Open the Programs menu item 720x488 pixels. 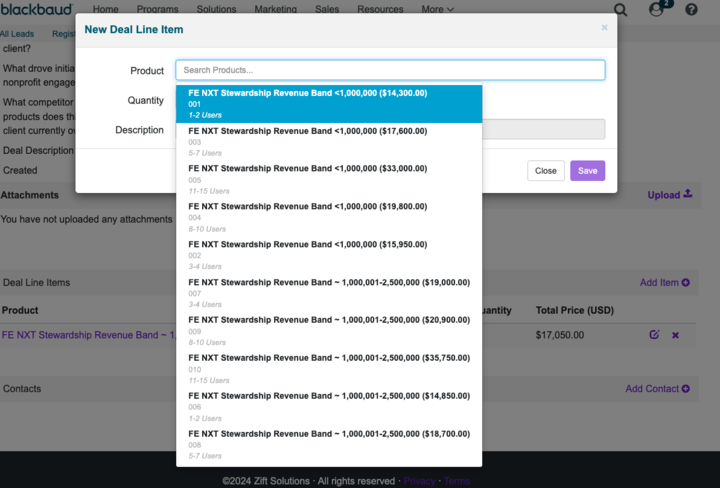point(158,9)
